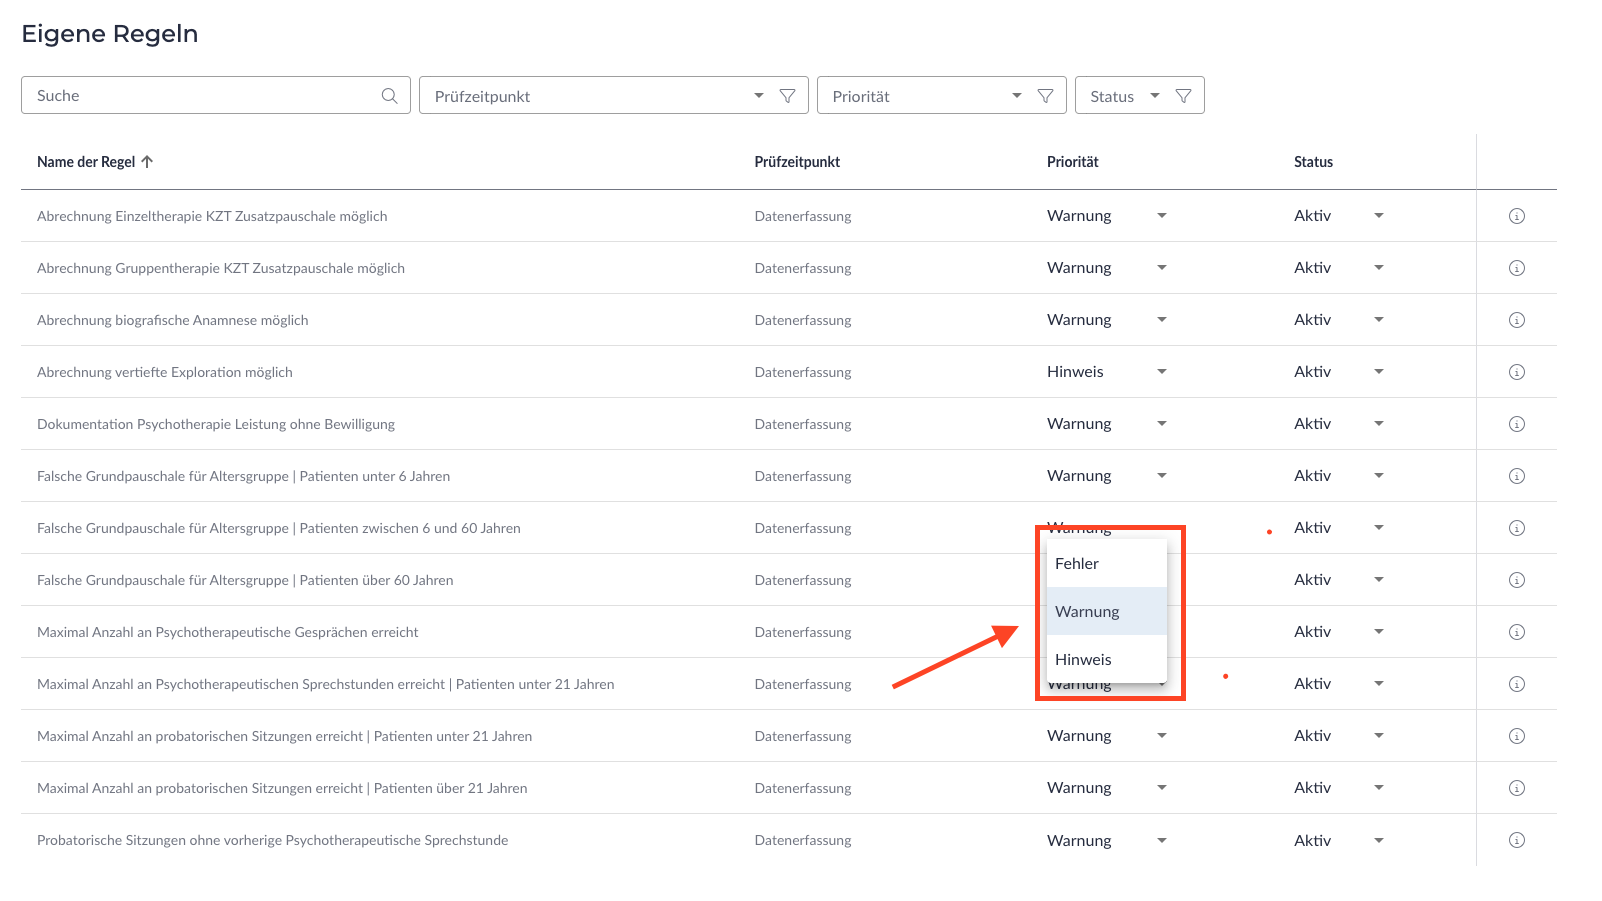
Task: Click the sort arrow next to Name der Regel
Action: tap(147, 162)
